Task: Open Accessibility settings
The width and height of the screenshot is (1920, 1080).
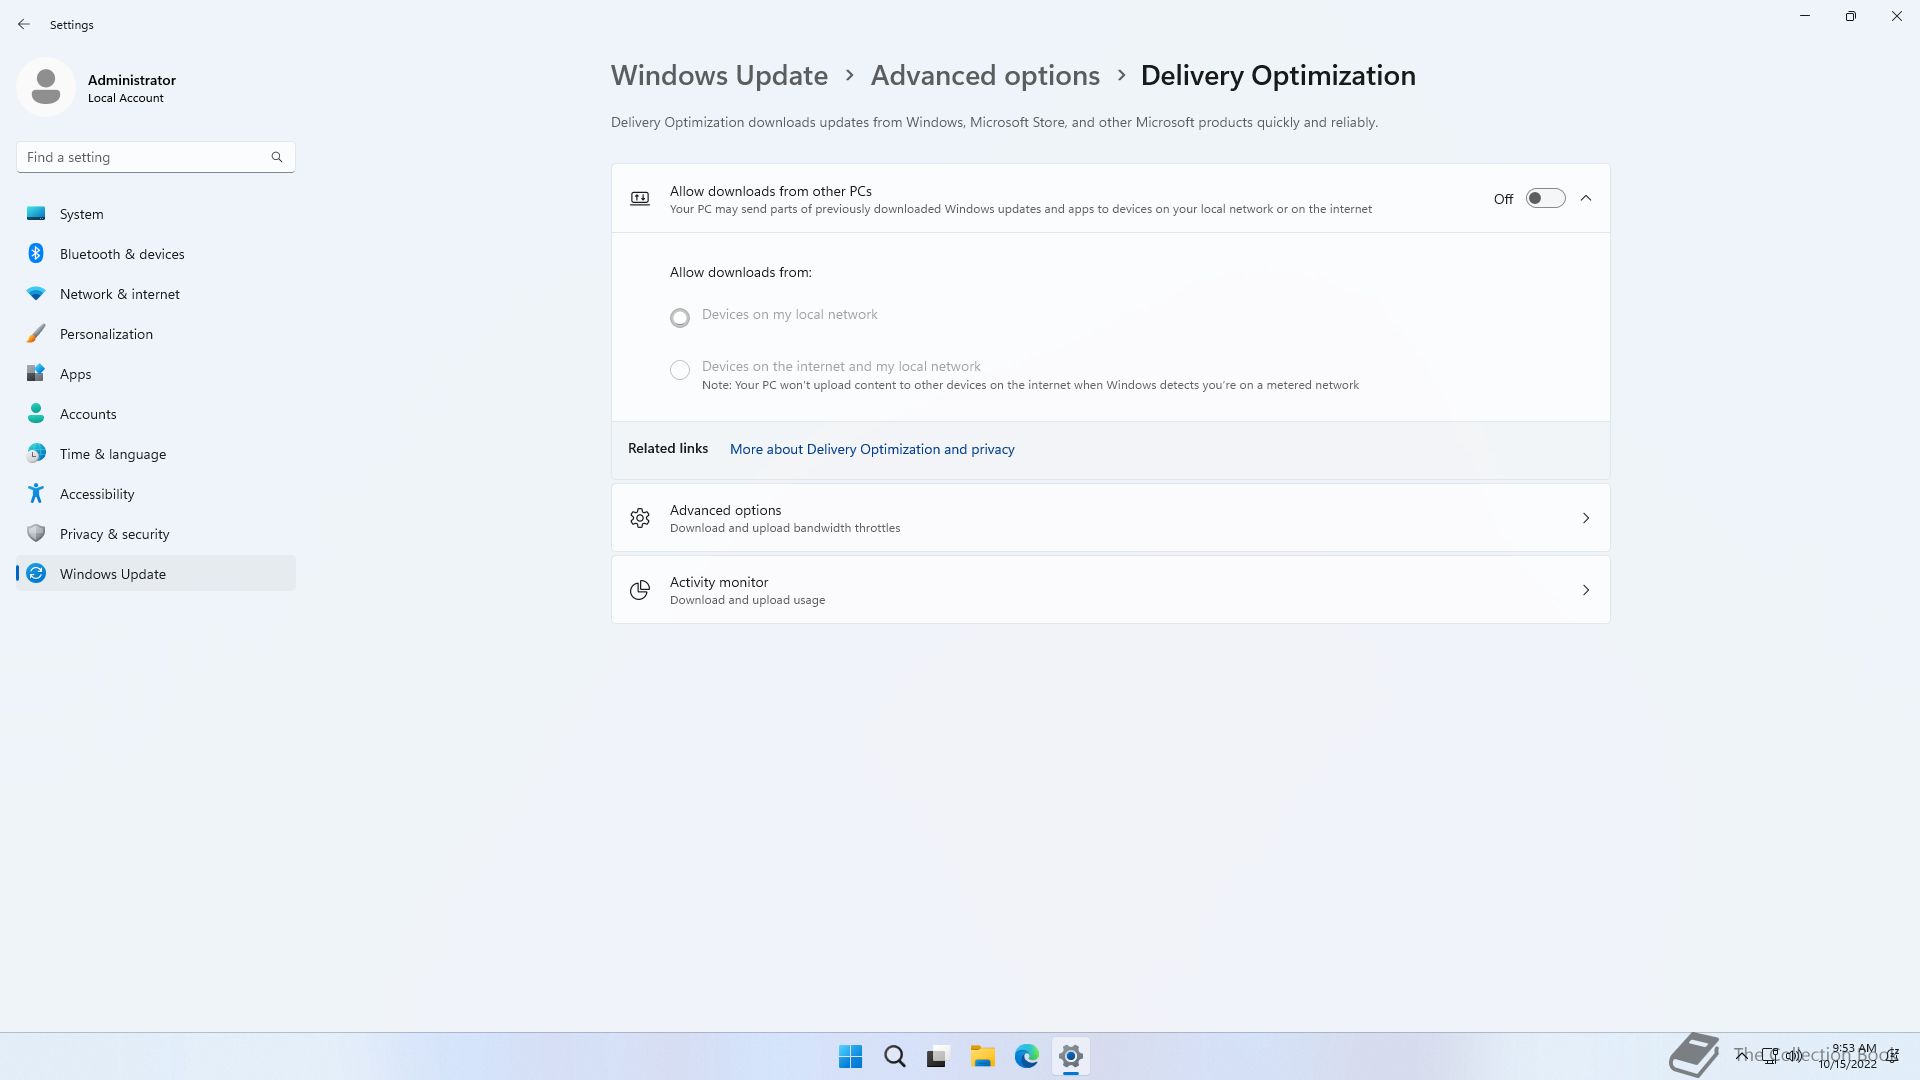Action: (97, 494)
